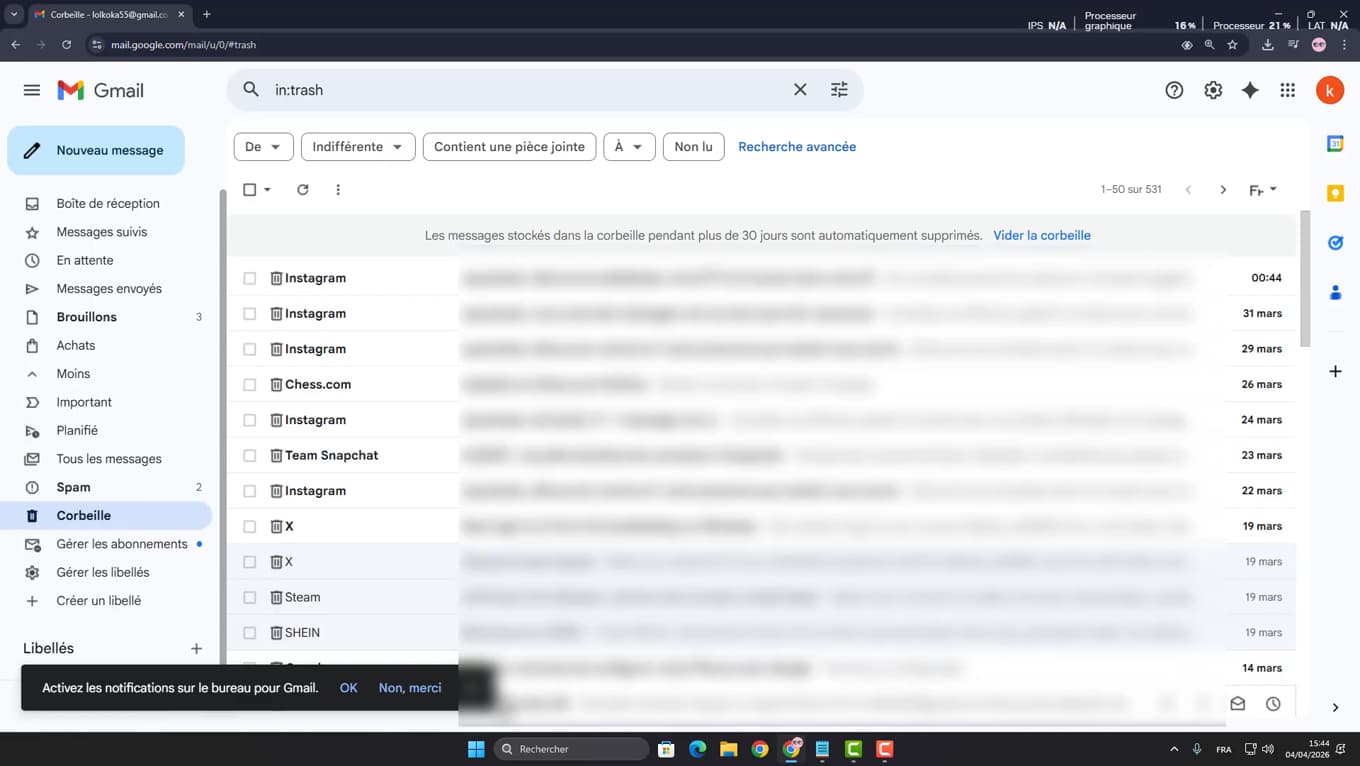This screenshot has height=766, width=1360.
Task: Check the 31 mars Instagram message checkbox
Action: [250, 314]
